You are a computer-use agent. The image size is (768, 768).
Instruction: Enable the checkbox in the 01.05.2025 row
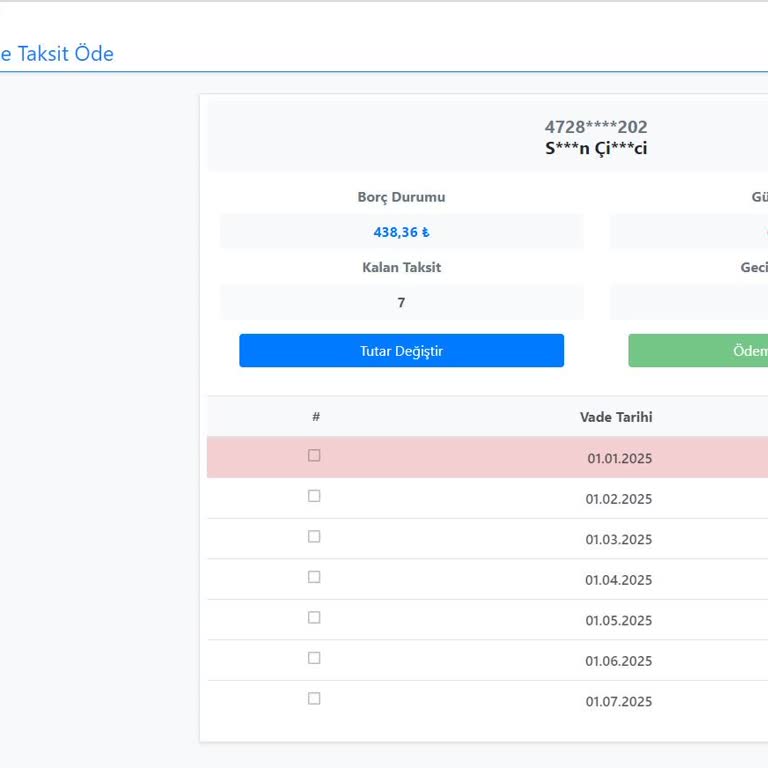click(x=314, y=618)
